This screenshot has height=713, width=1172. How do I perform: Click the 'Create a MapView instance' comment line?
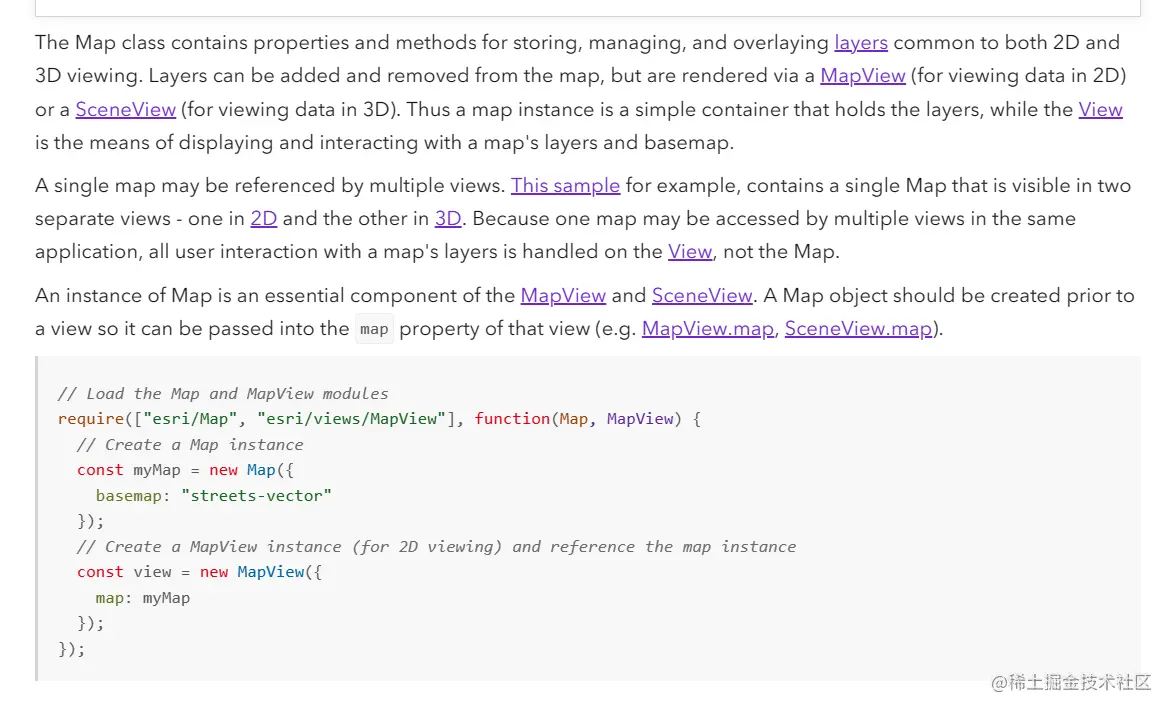pyautogui.click(x=437, y=546)
